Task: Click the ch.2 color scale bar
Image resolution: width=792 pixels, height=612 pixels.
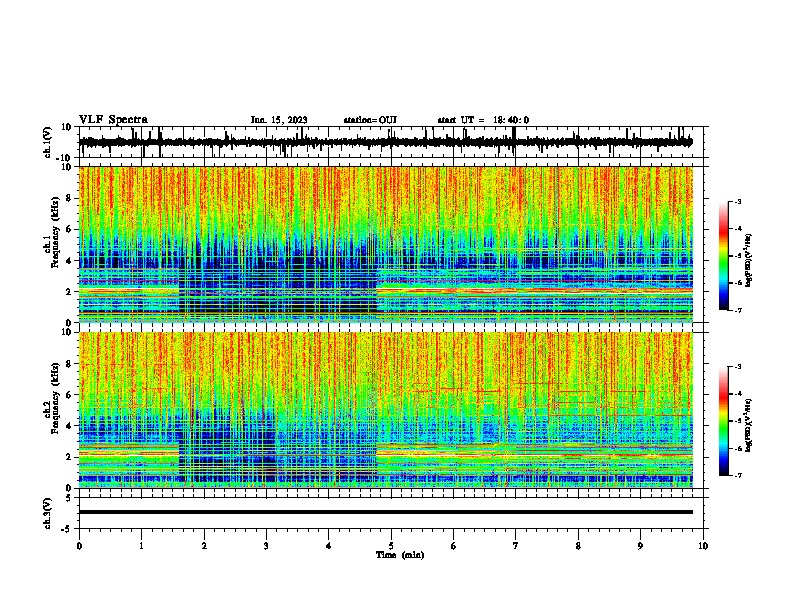Action: 724,421
